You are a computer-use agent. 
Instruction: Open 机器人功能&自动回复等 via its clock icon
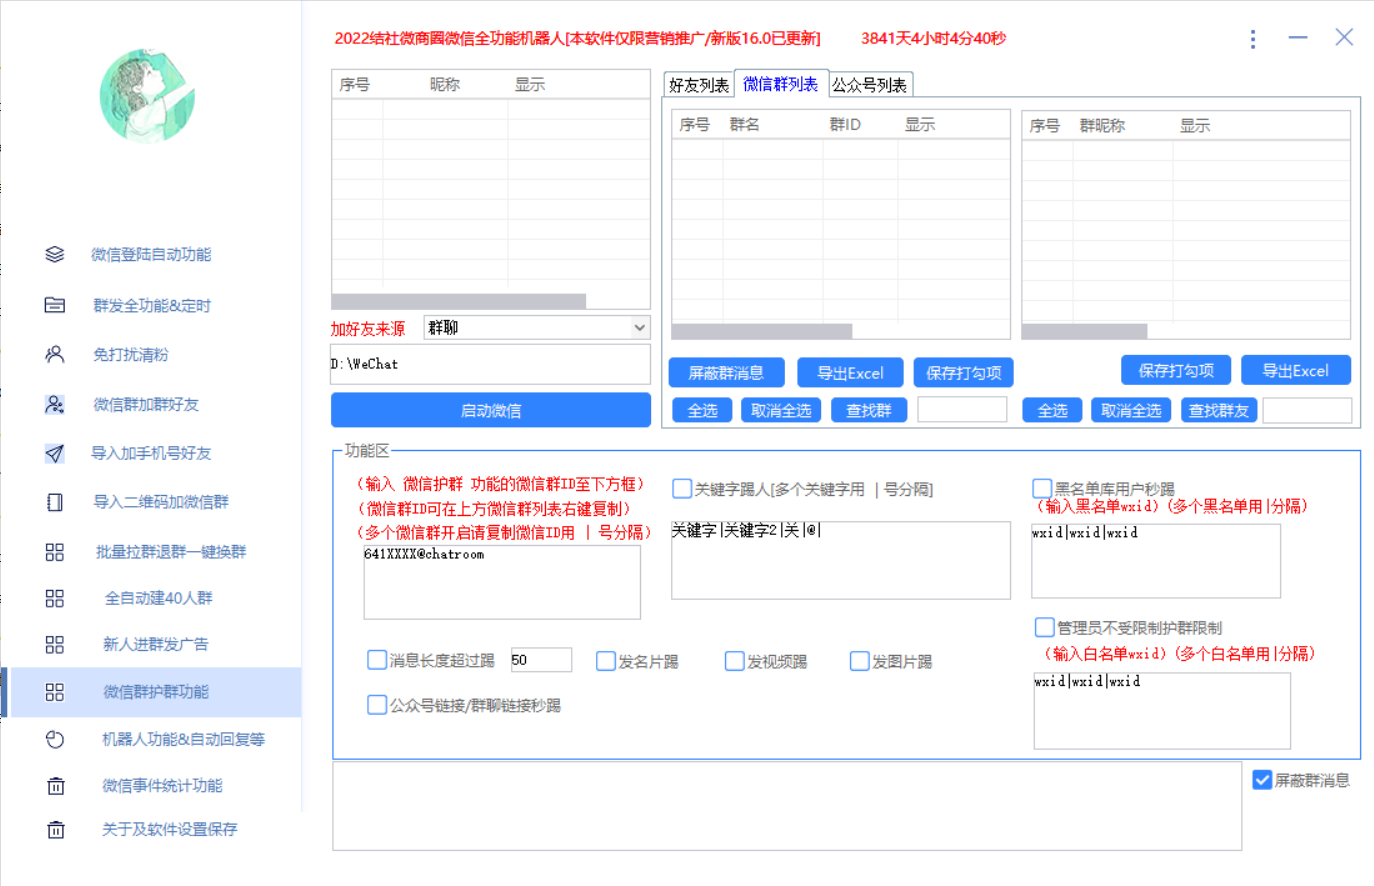[x=55, y=739]
